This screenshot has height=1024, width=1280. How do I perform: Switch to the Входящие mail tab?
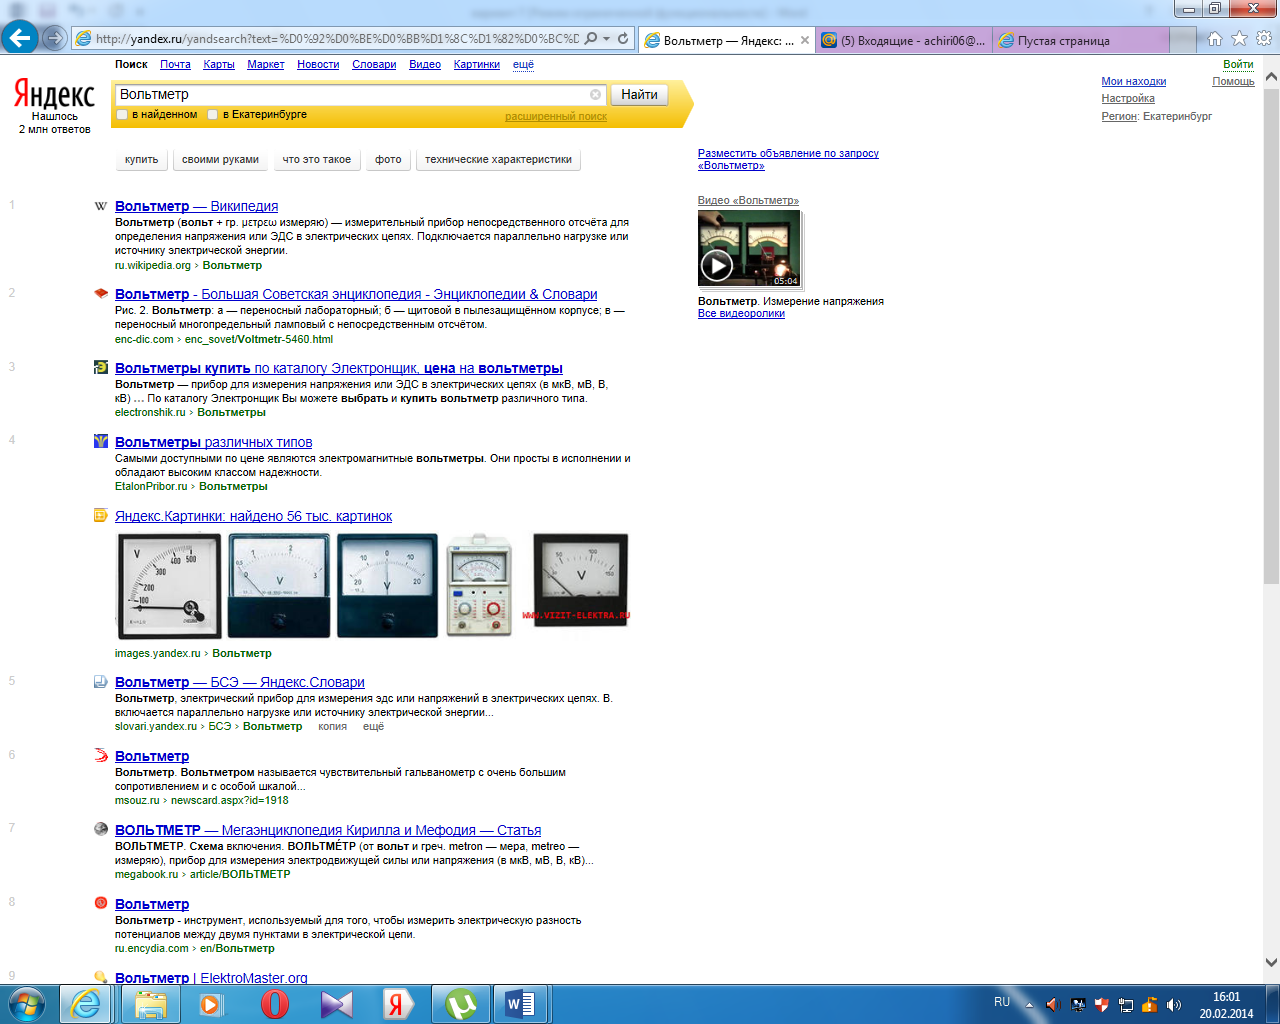[904, 40]
